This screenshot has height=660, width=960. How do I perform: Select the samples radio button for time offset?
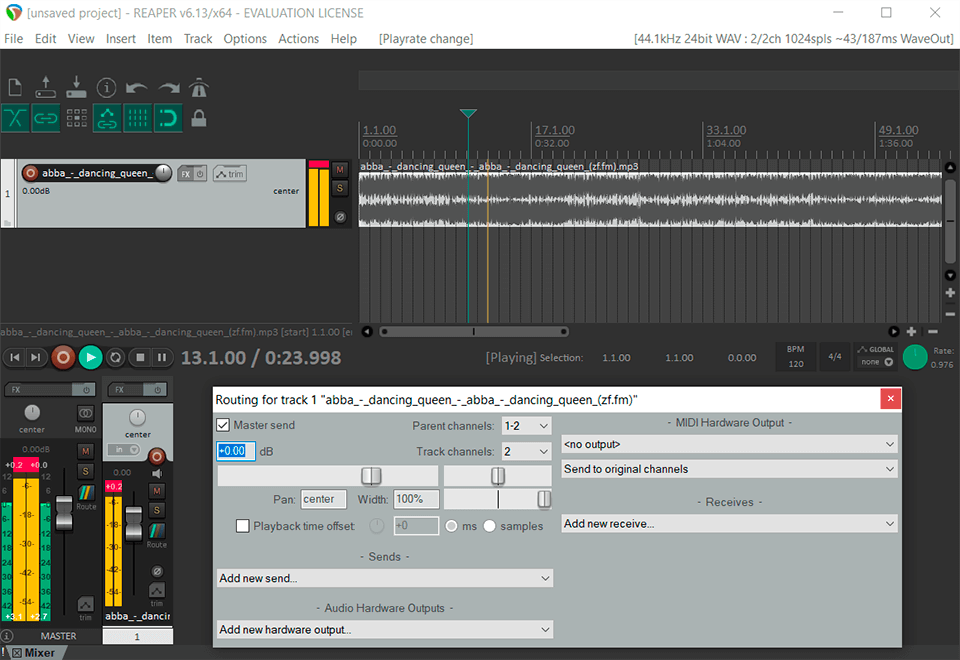(x=489, y=526)
